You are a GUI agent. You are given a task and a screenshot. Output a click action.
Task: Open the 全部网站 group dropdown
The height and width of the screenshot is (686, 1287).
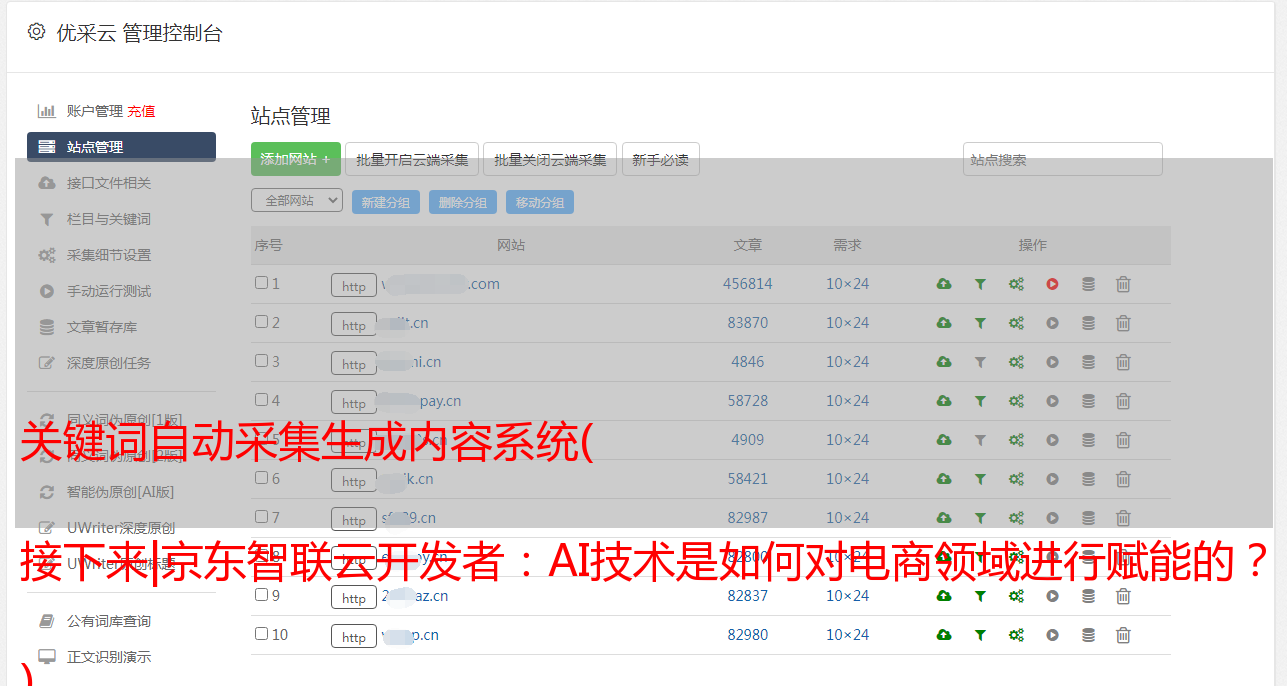pos(296,201)
